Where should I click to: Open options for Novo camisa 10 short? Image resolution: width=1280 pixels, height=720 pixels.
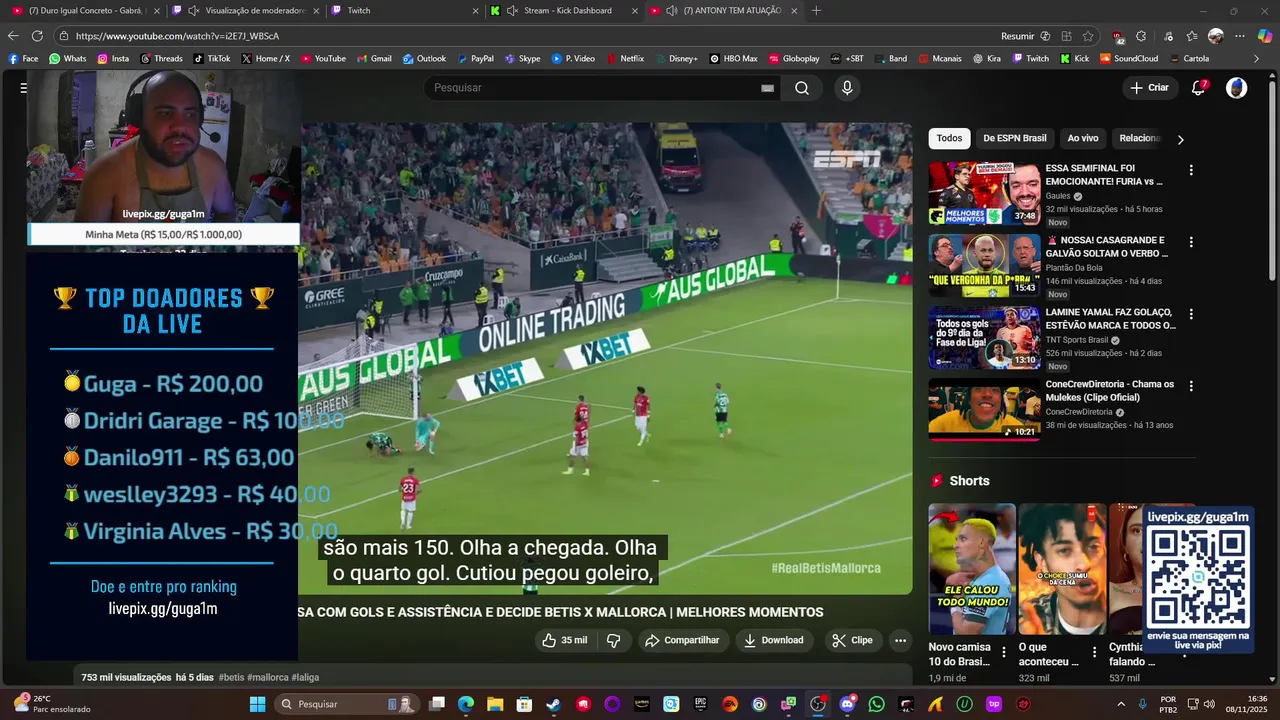coord(1004,652)
